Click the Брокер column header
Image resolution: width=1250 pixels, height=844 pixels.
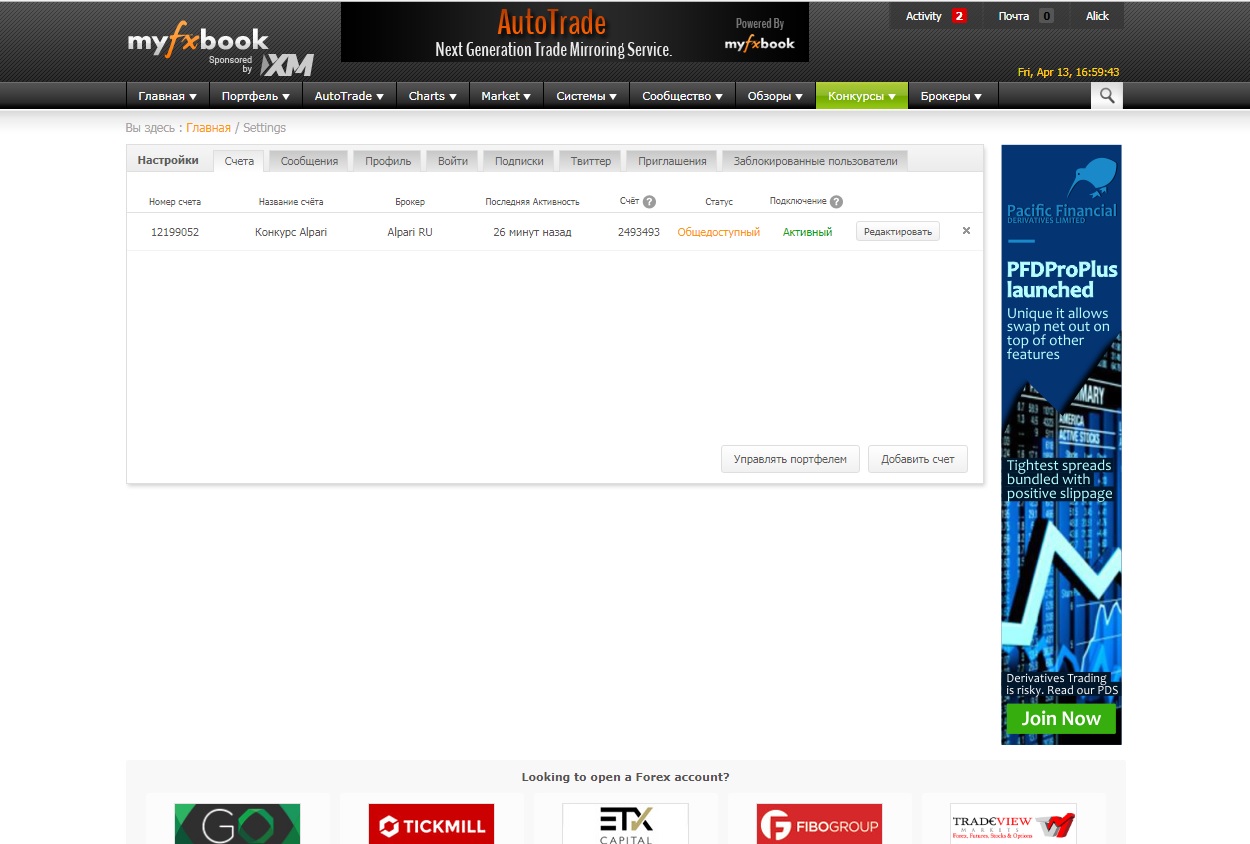tap(410, 202)
